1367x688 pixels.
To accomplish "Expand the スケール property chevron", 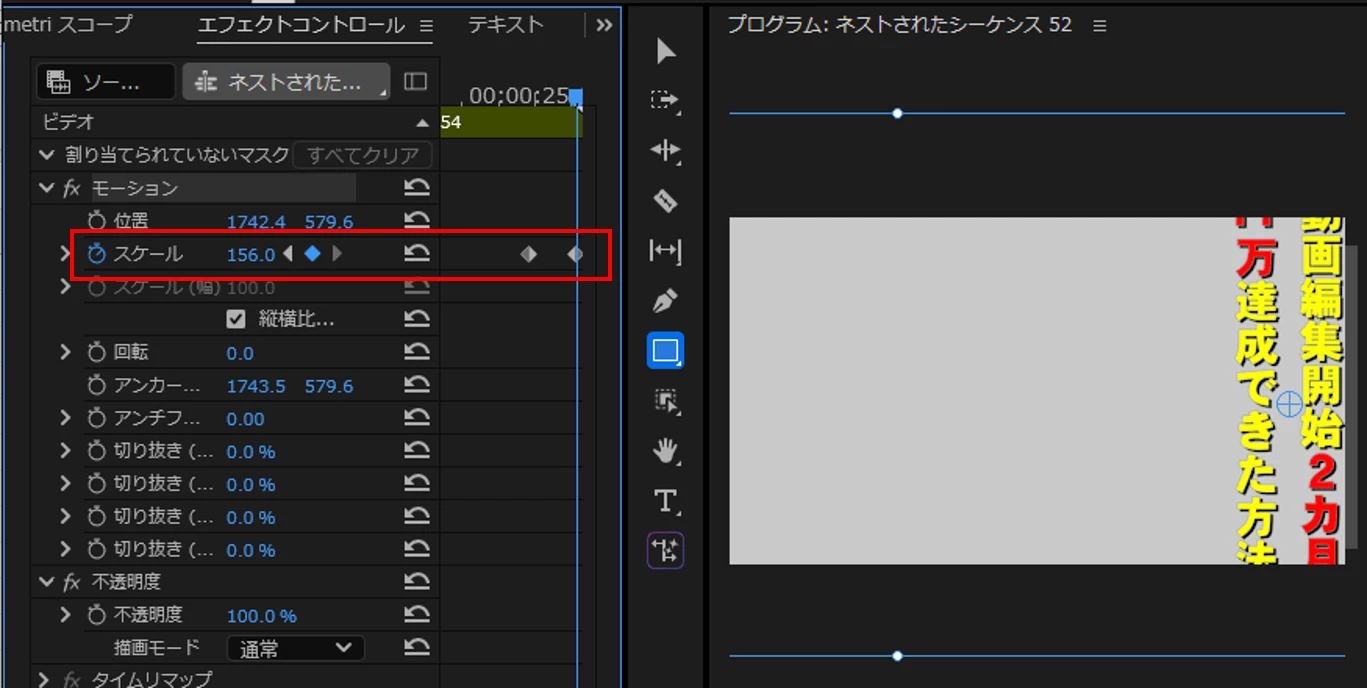I will pos(66,254).
